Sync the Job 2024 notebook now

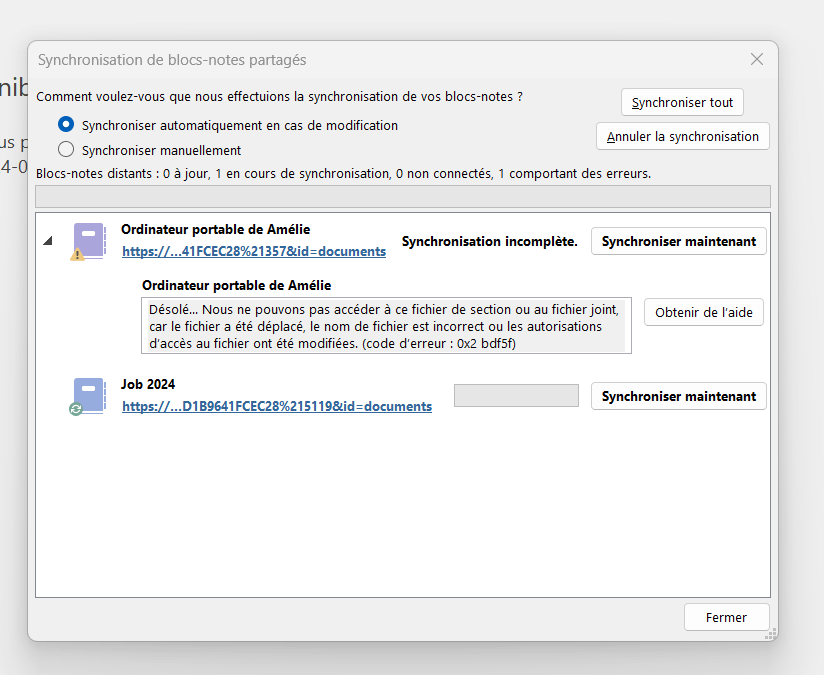[x=678, y=396]
